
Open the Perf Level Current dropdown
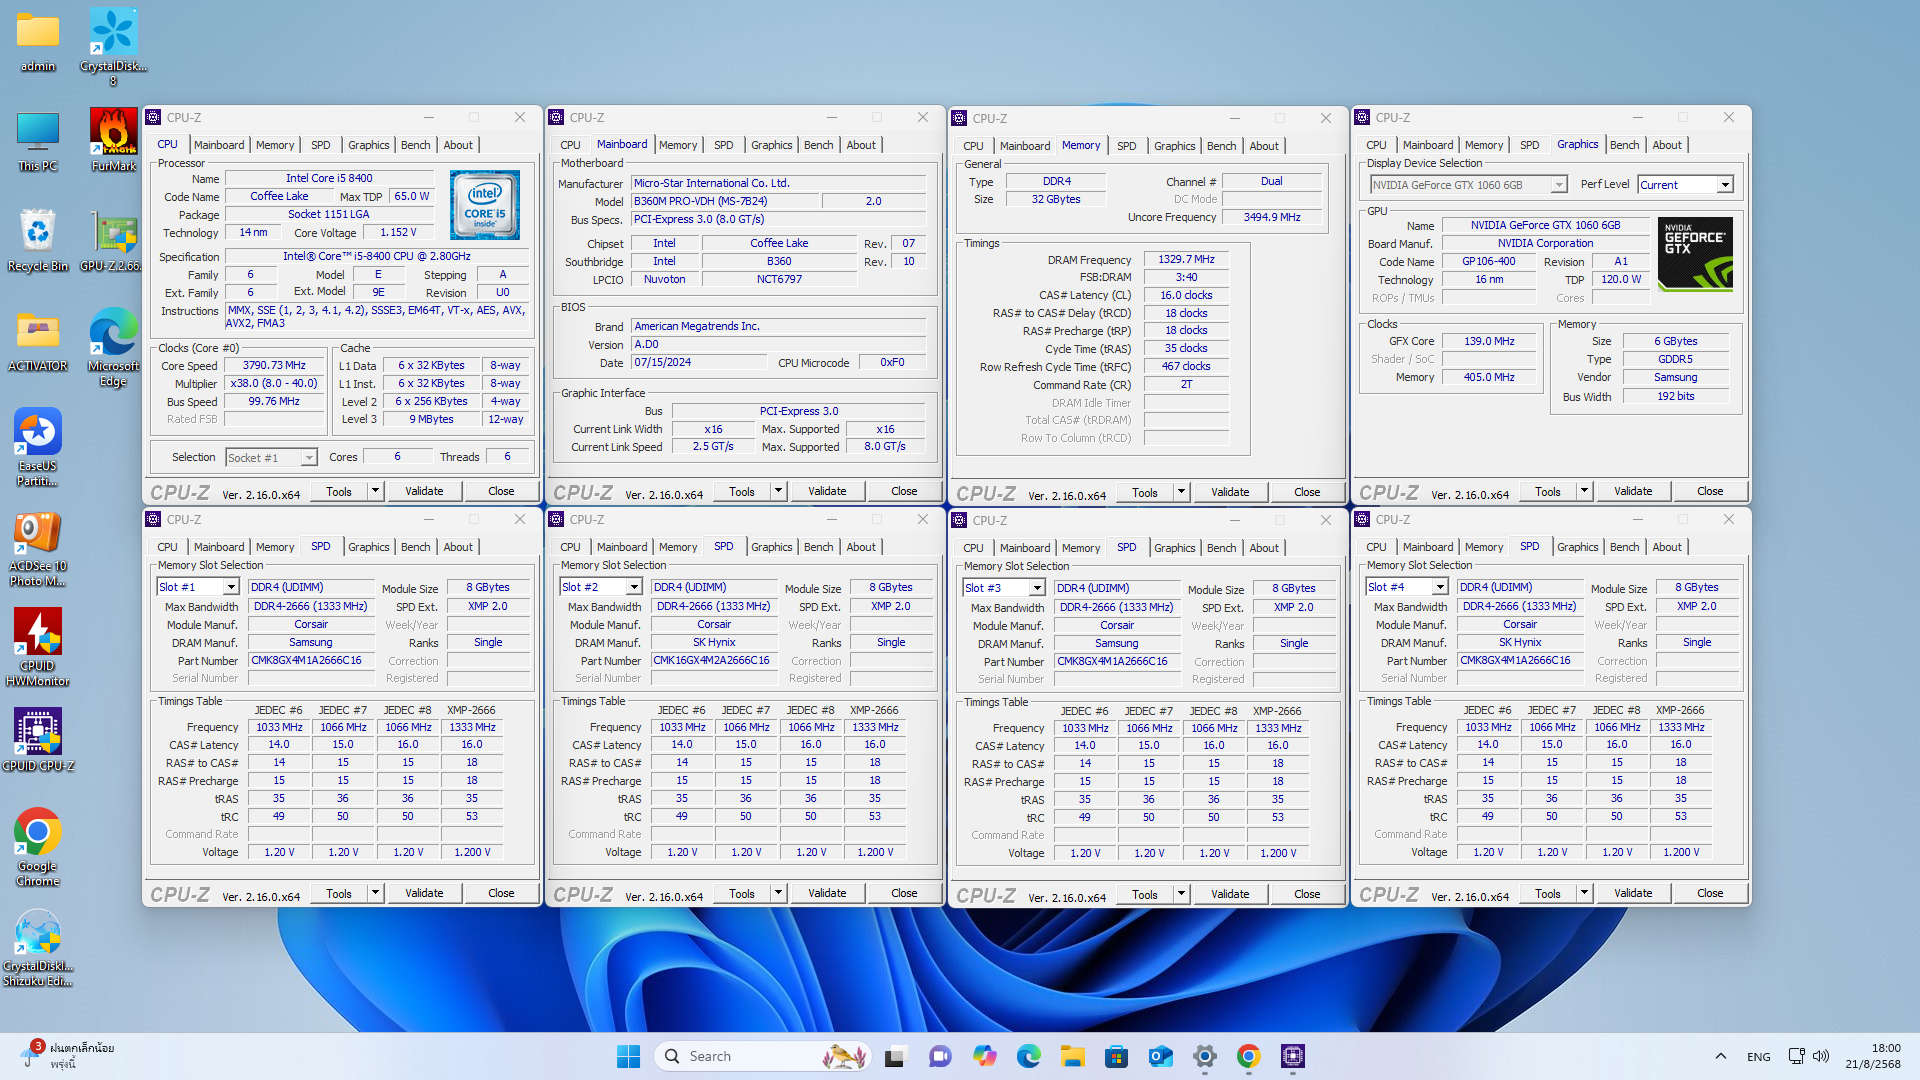point(1725,185)
